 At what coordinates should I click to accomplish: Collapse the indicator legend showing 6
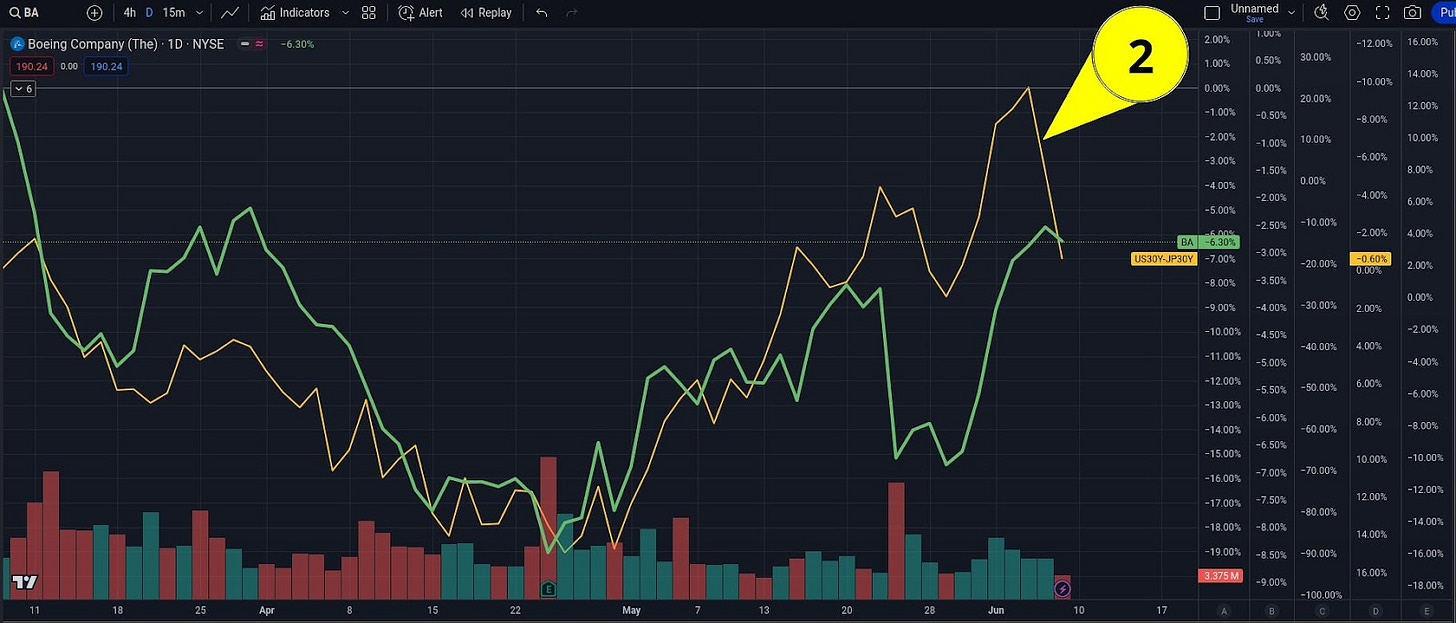23,89
